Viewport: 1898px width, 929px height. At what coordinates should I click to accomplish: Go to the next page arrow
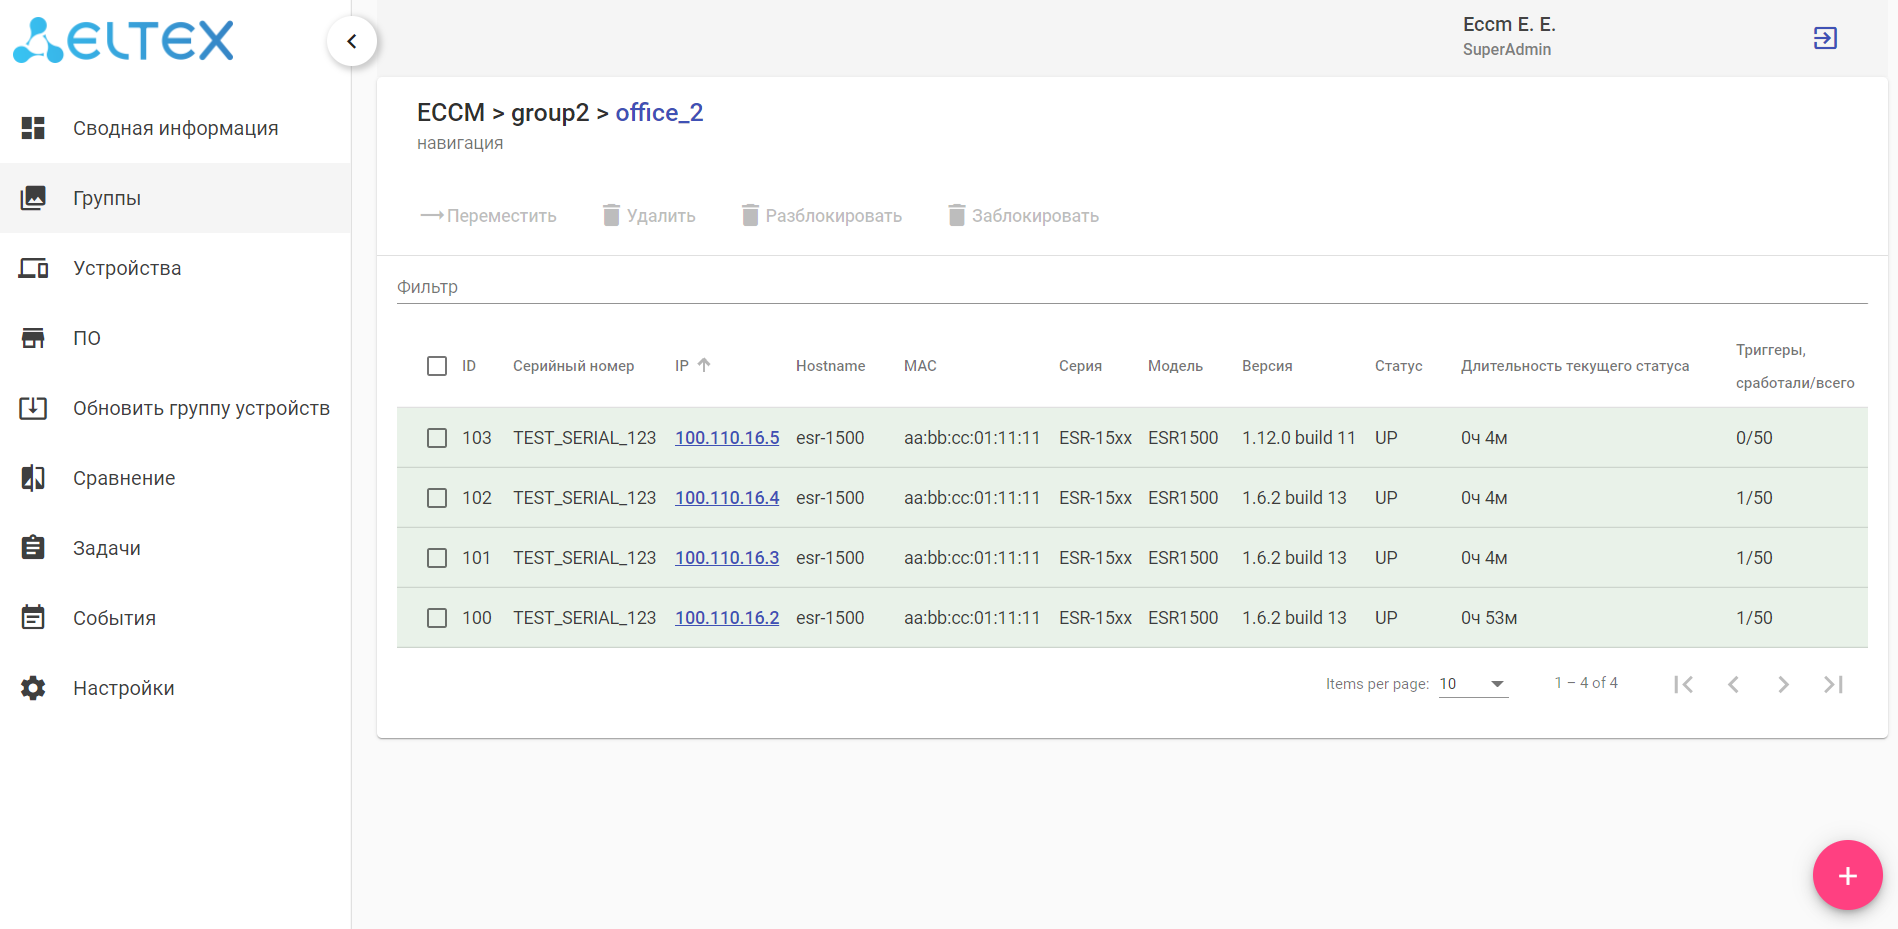tap(1783, 684)
